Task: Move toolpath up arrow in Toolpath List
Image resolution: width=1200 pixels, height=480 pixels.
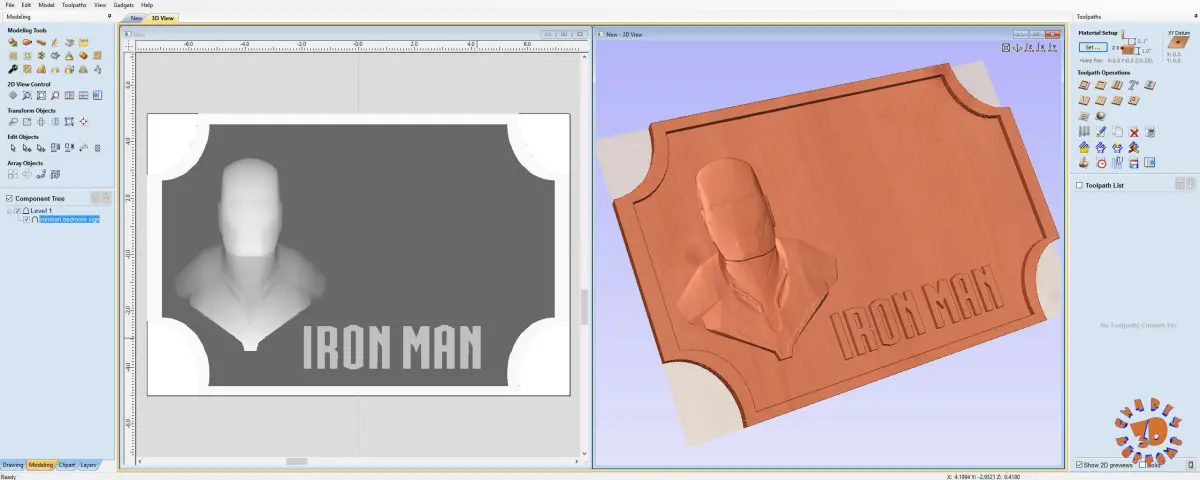Action: tap(1180, 183)
